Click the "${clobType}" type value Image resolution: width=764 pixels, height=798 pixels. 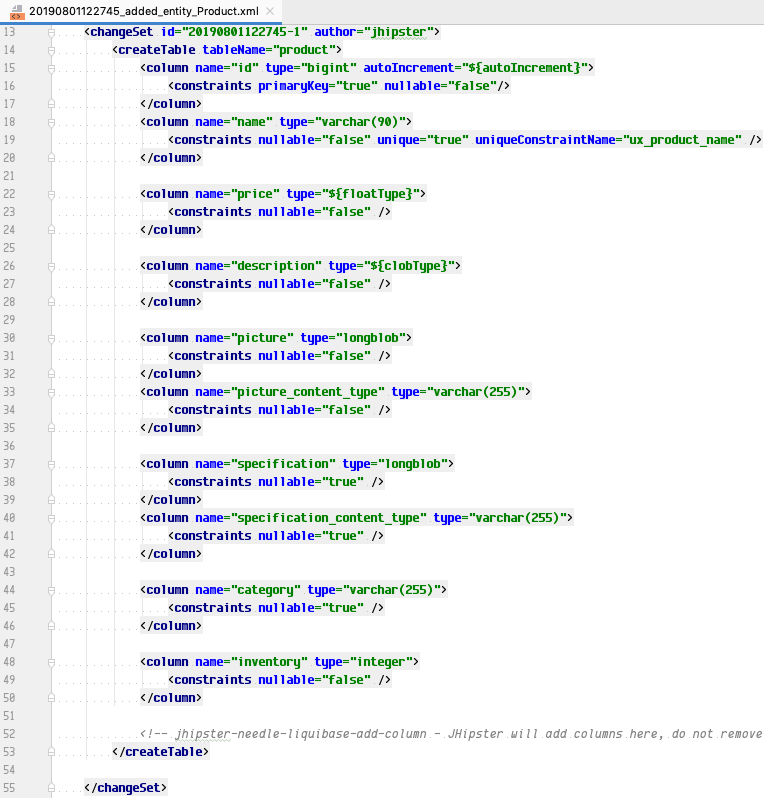click(409, 266)
